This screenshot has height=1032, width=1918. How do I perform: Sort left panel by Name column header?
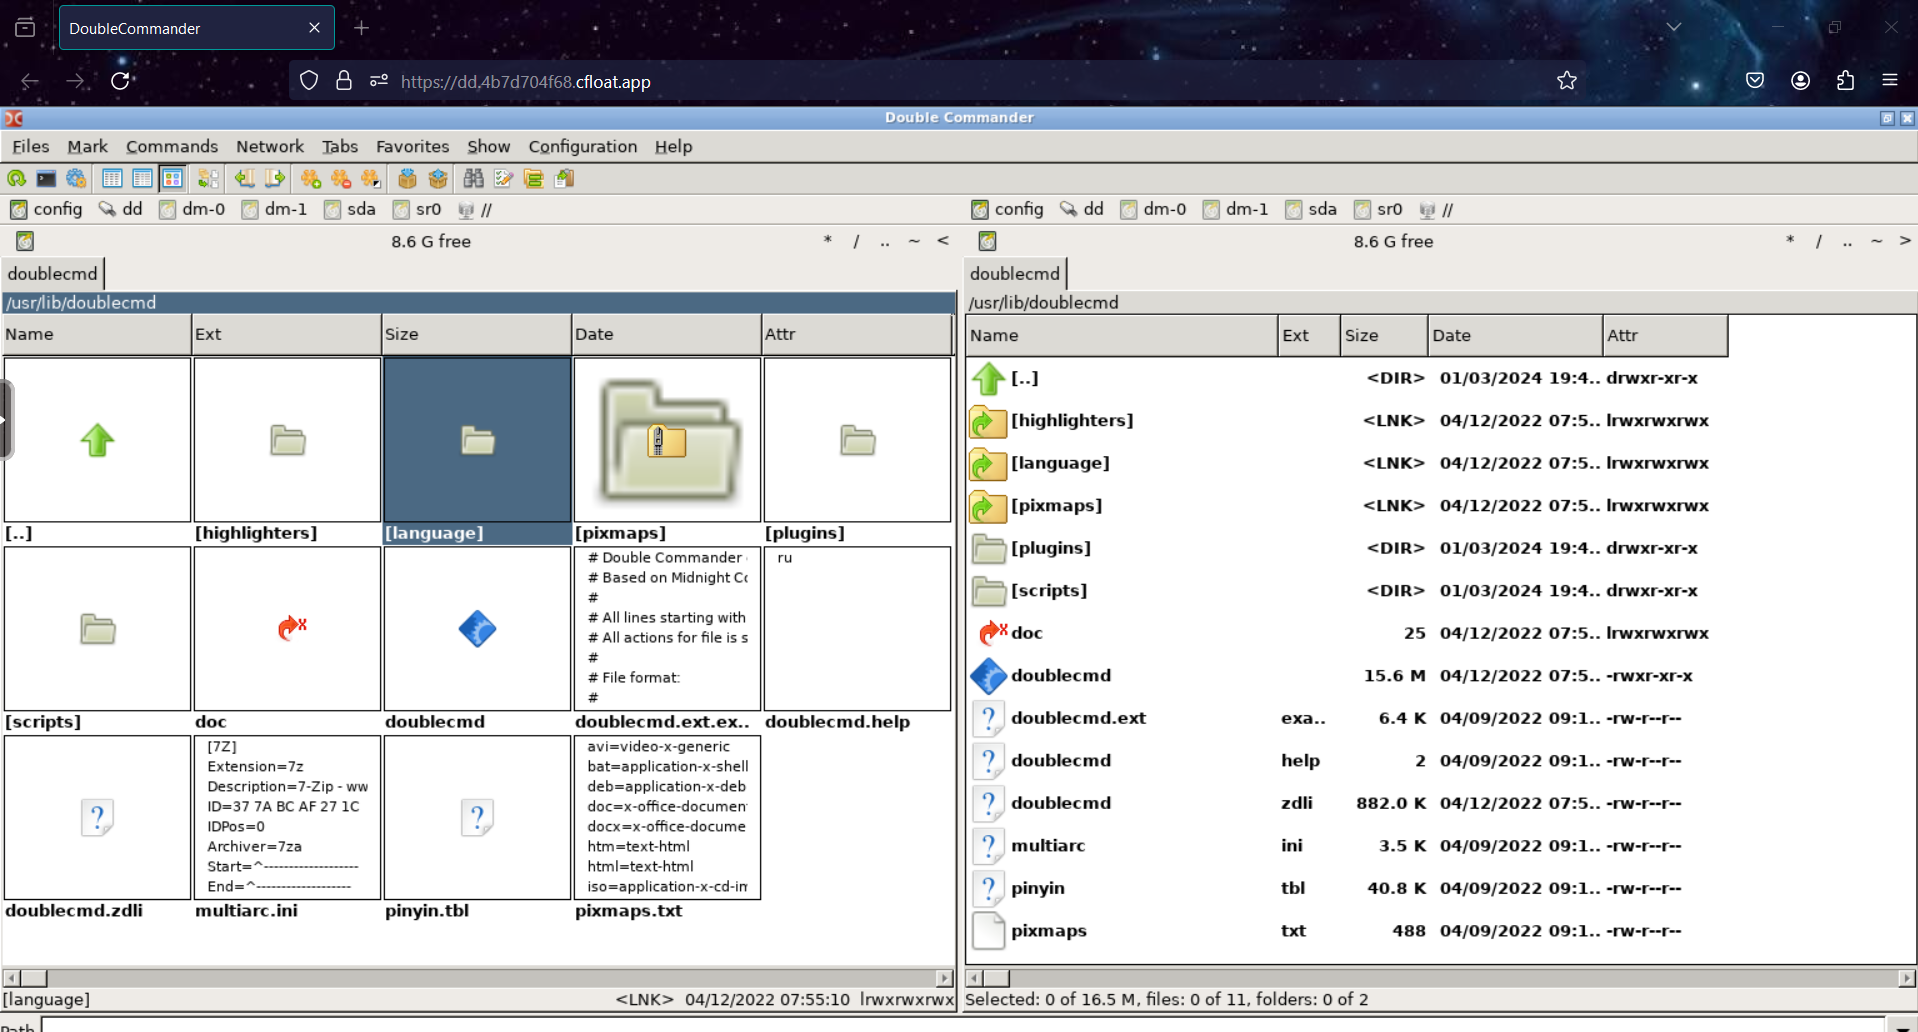(96, 334)
